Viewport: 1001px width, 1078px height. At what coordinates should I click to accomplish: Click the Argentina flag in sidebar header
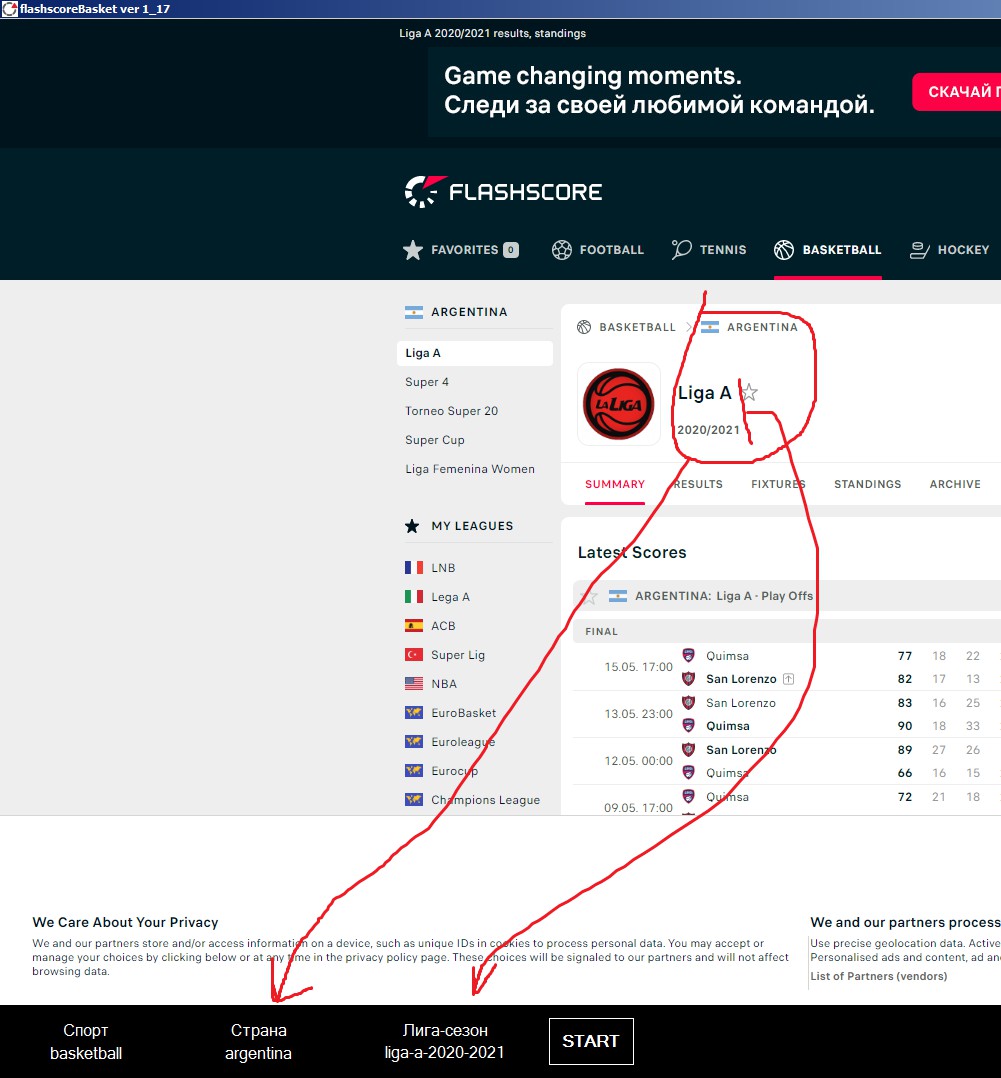coord(414,312)
